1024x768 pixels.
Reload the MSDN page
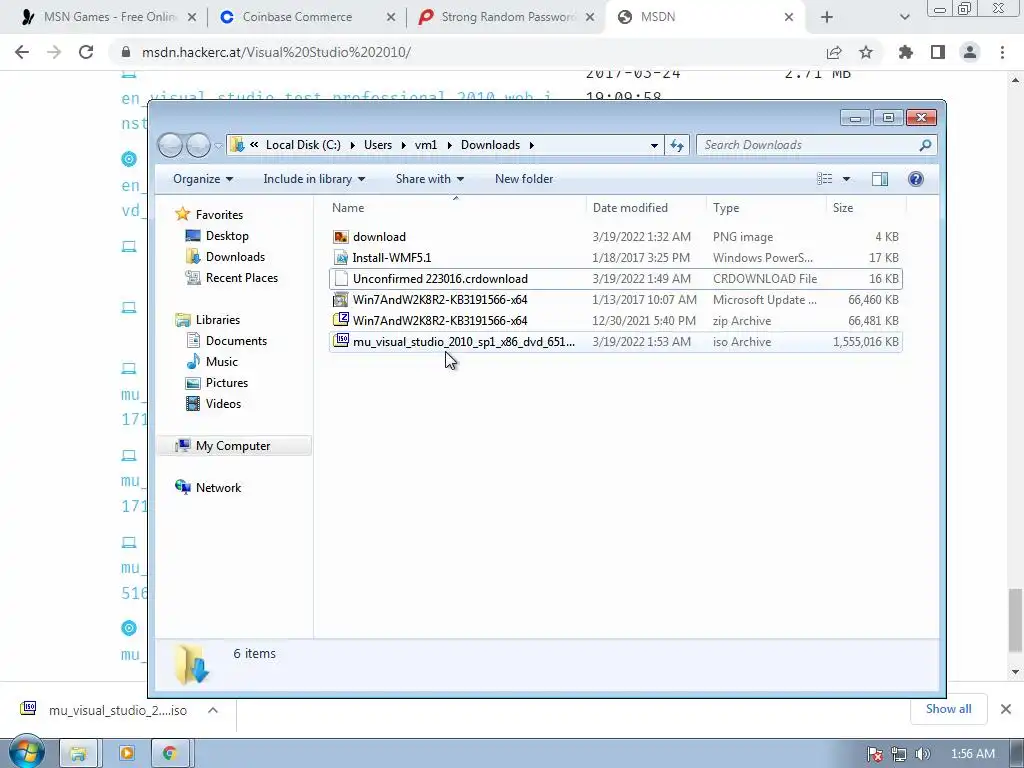[86, 52]
